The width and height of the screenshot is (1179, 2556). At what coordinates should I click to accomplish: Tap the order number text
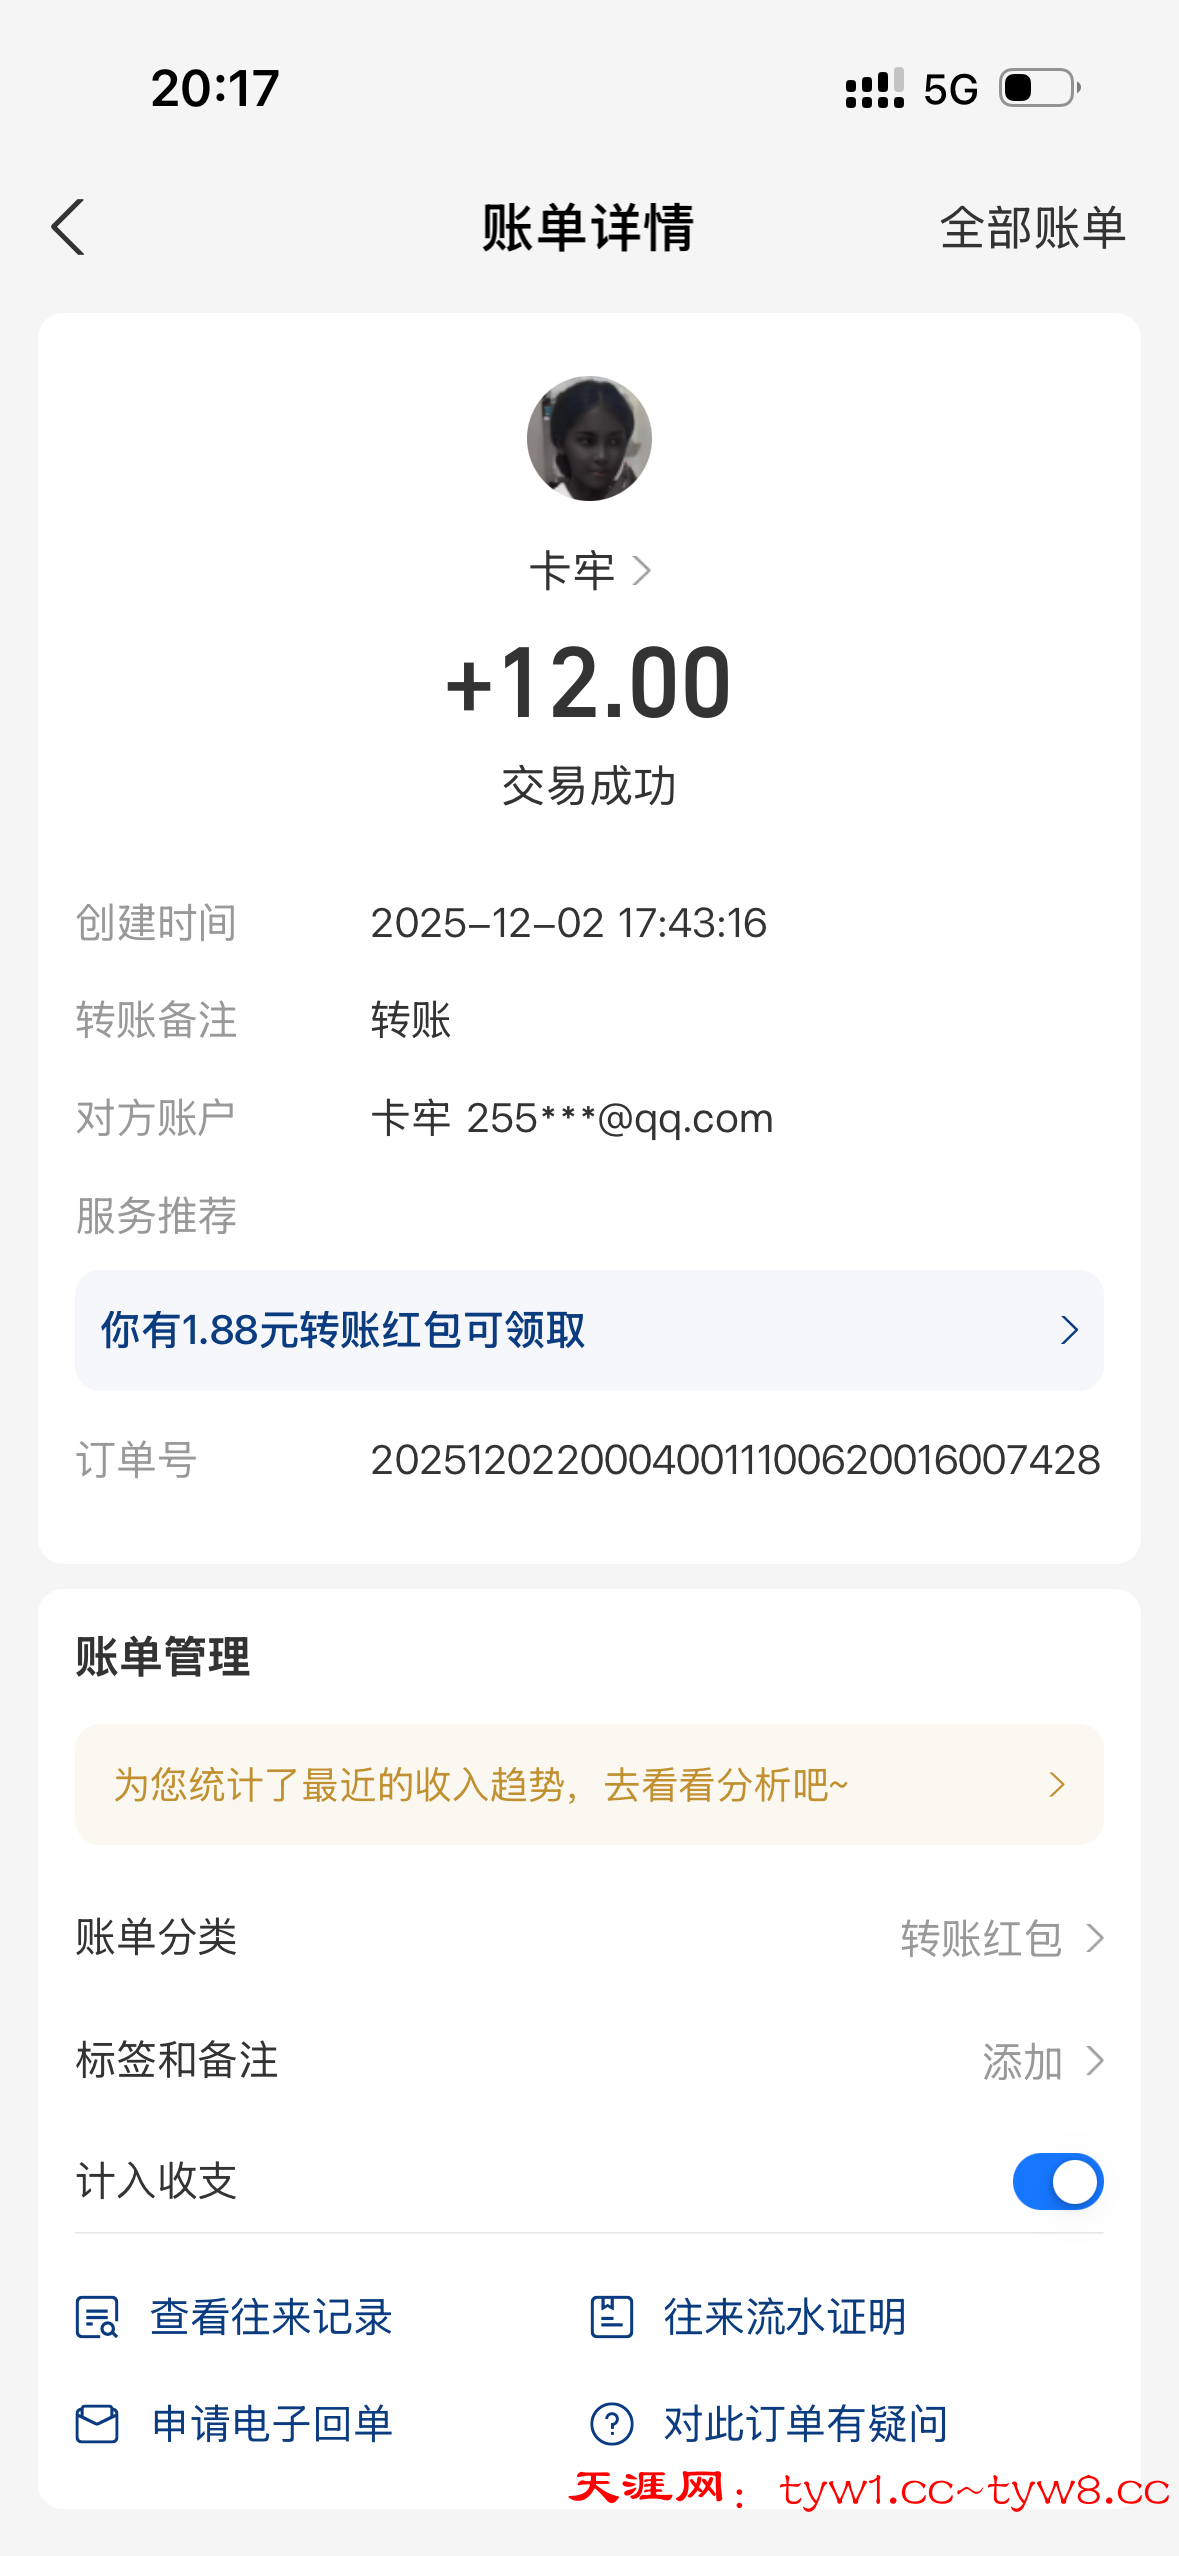[x=735, y=1460]
